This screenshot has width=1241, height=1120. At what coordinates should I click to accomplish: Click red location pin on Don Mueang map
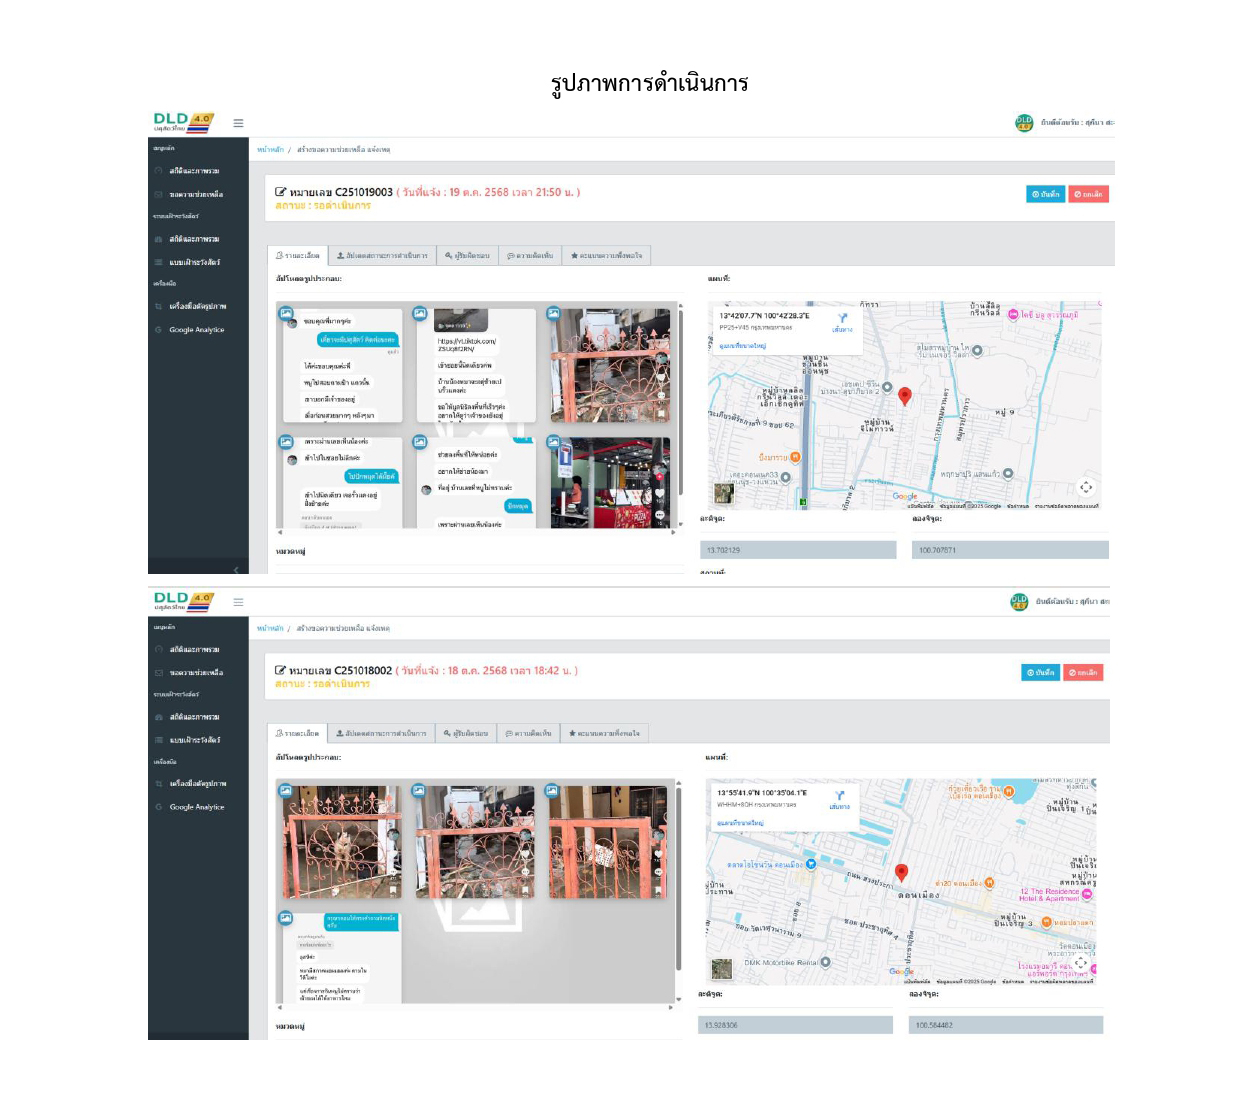coord(901,873)
